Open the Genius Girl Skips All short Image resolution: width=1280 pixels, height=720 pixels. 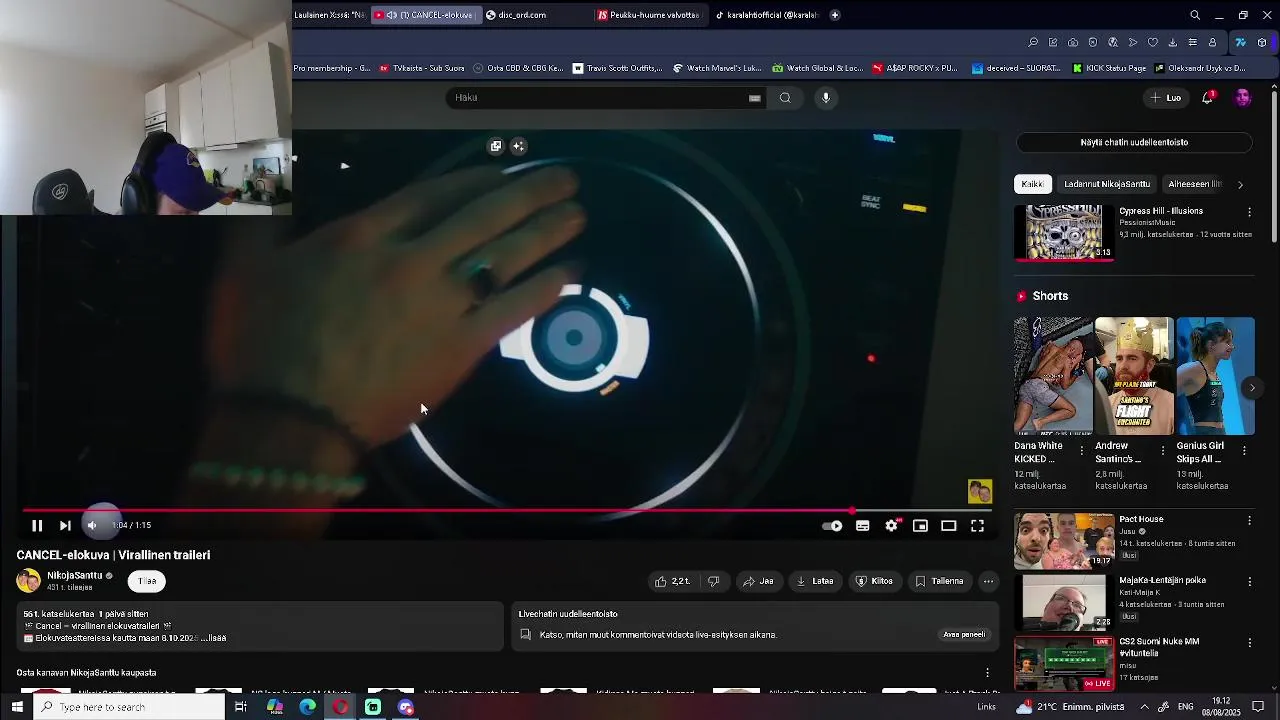pos(1215,376)
